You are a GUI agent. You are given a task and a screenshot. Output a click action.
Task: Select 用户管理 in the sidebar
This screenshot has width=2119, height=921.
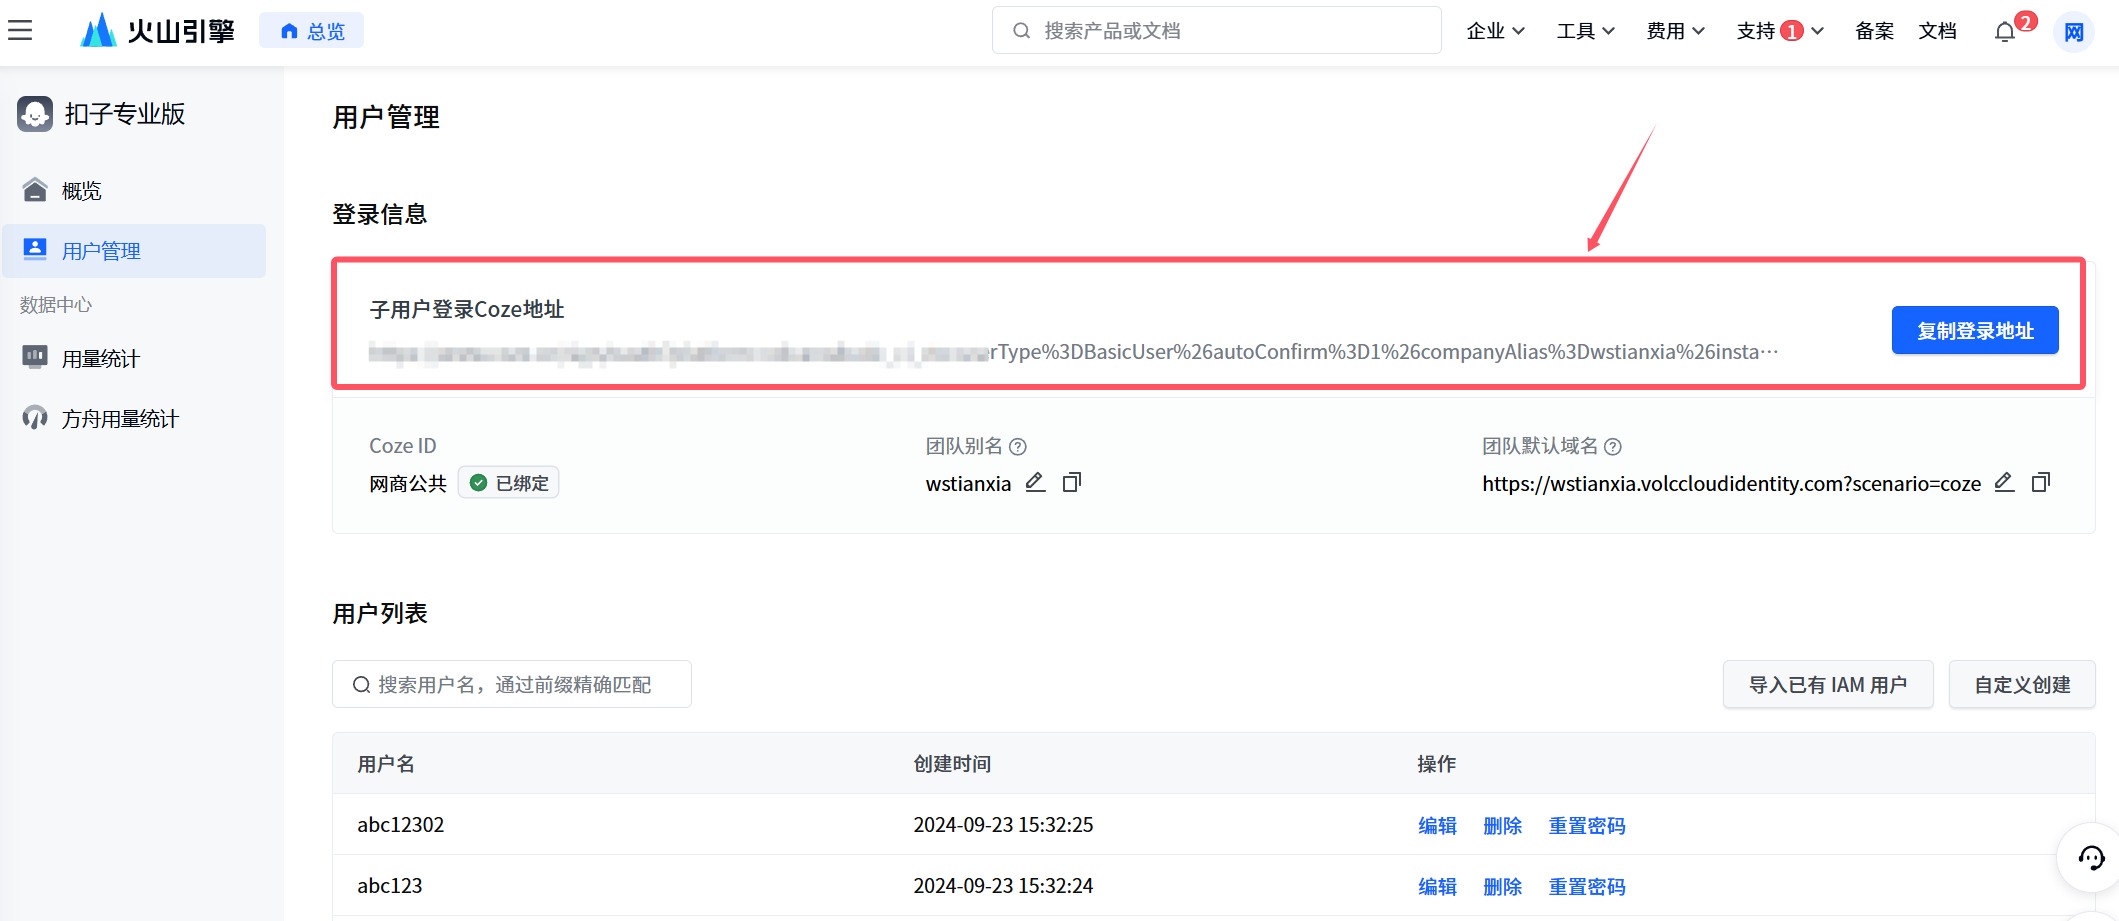click(x=134, y=250)
